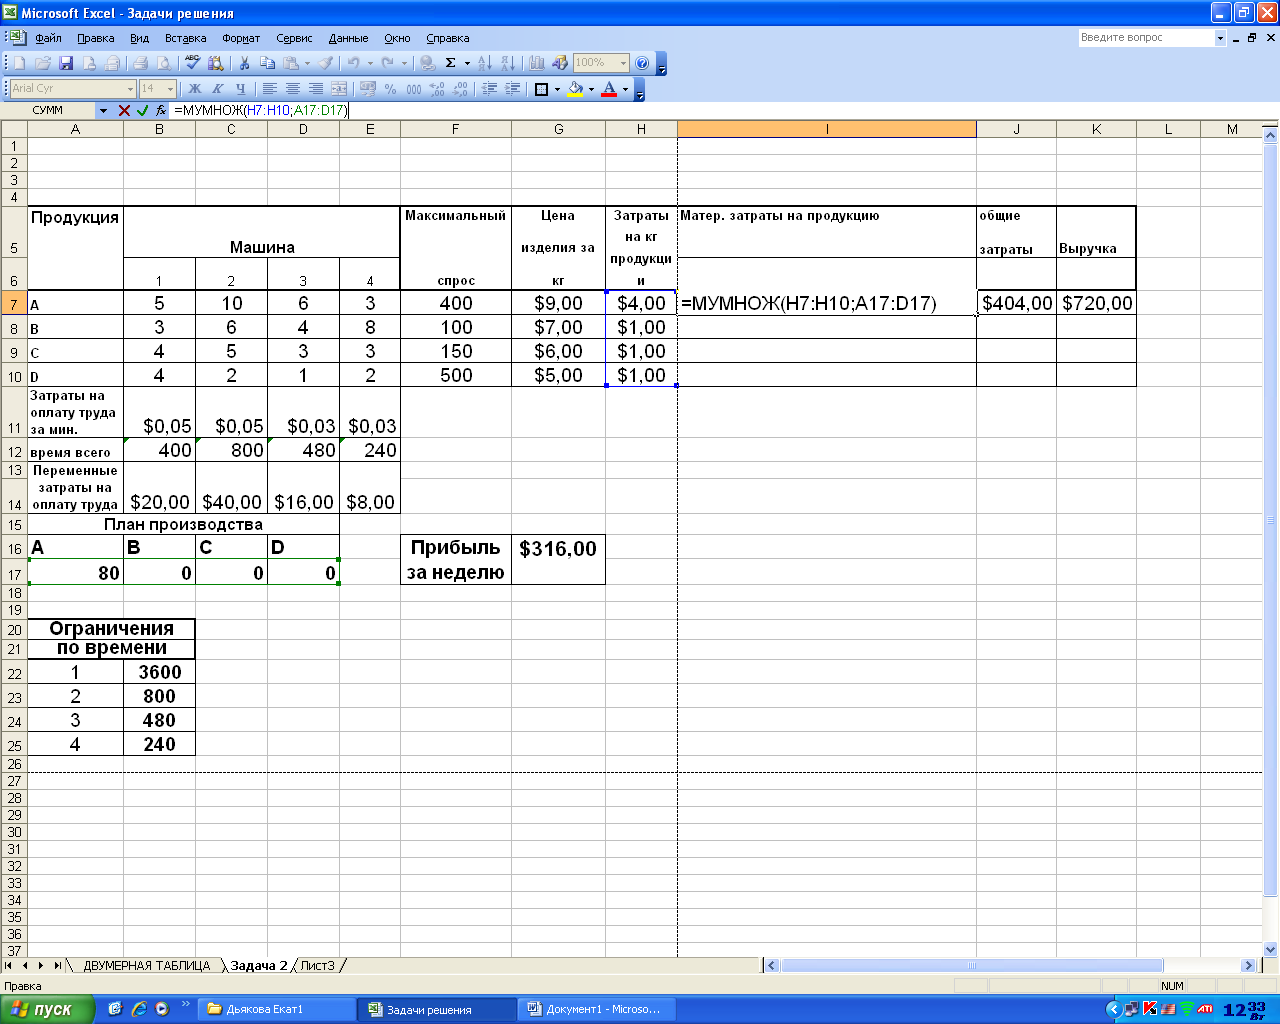Select the Format Painter brush
Viewport: 1280px width, 1024px height.
pos(325,63)
